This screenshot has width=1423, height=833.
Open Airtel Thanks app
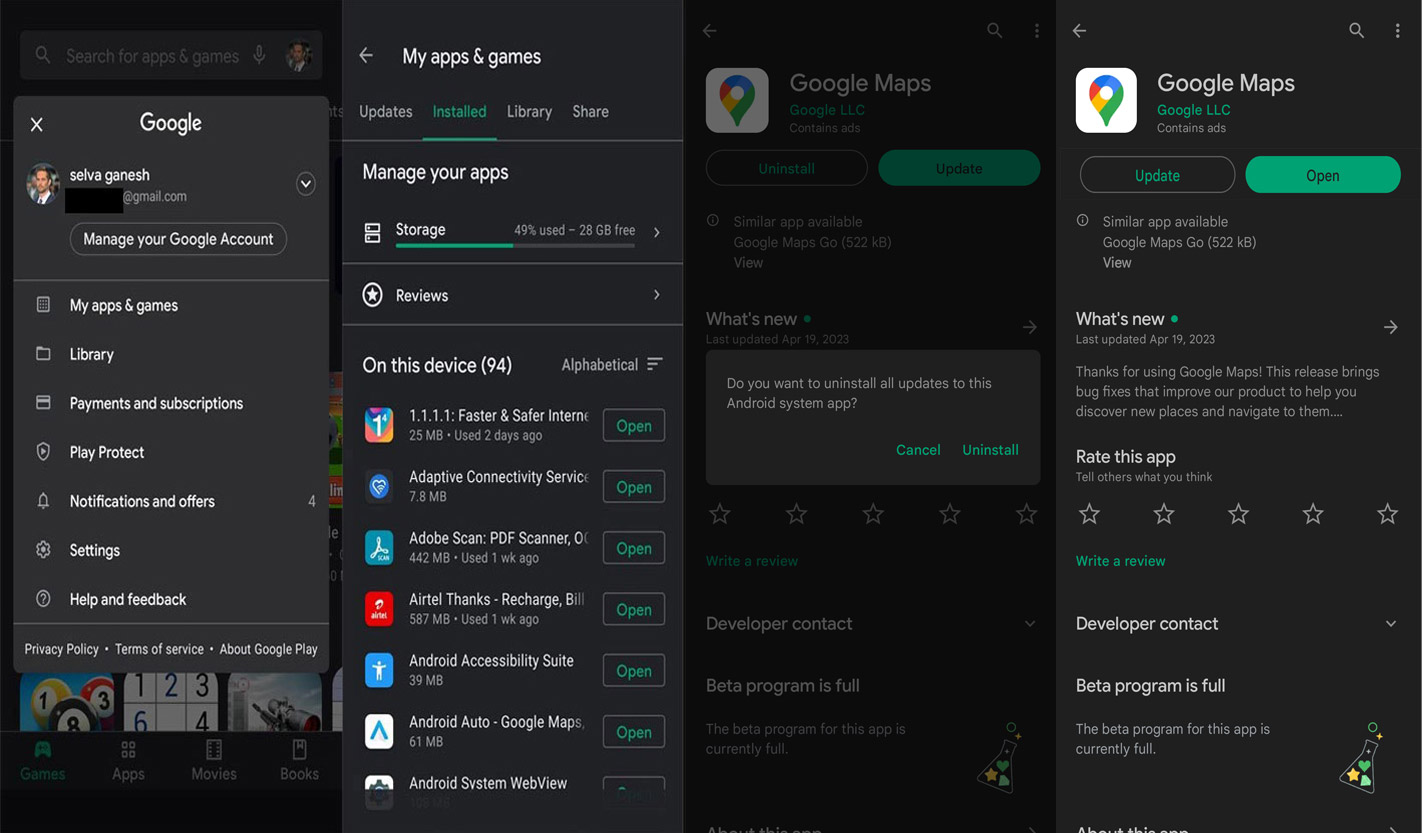click(634, 610)
